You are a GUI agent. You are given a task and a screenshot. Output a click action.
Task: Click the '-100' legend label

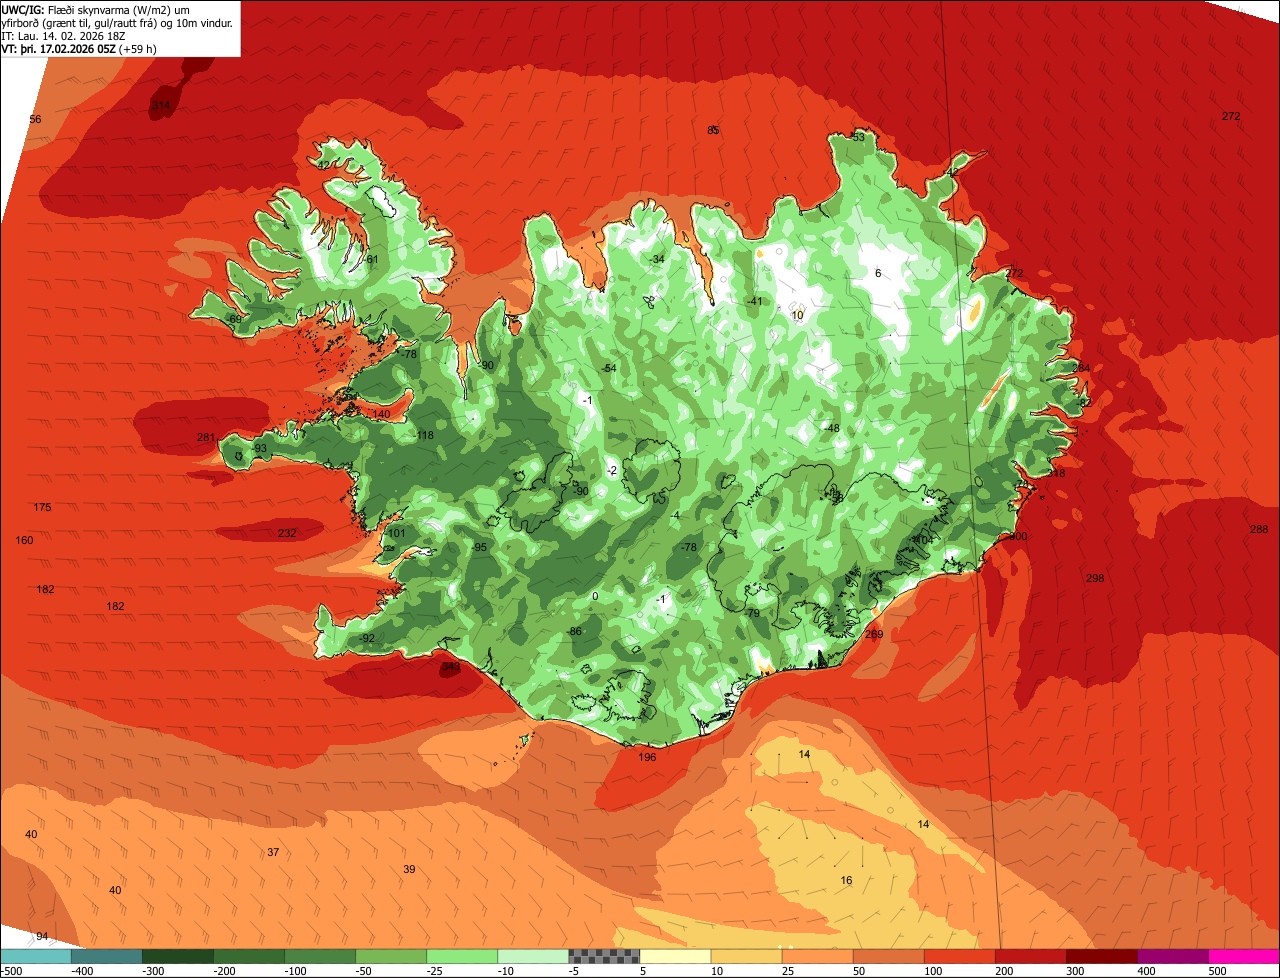coord(296,970)
